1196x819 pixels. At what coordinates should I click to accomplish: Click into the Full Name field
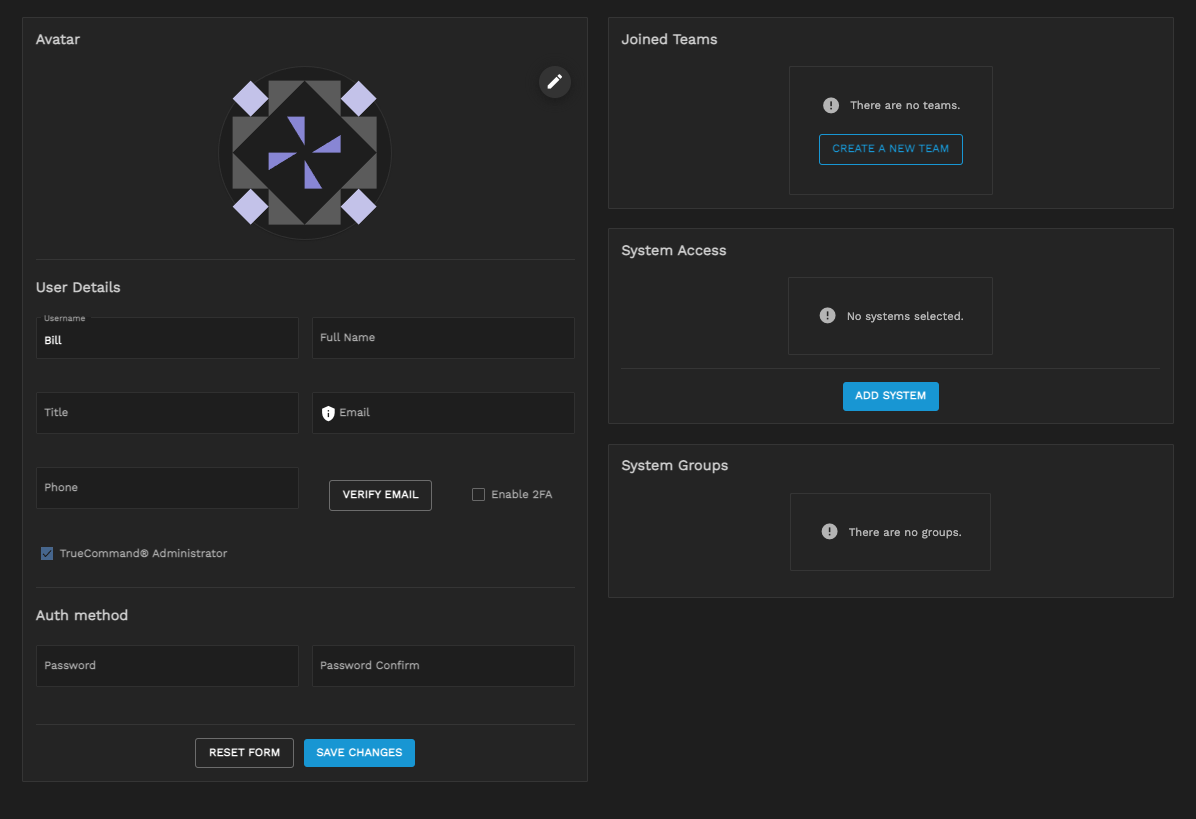point(443,338)
